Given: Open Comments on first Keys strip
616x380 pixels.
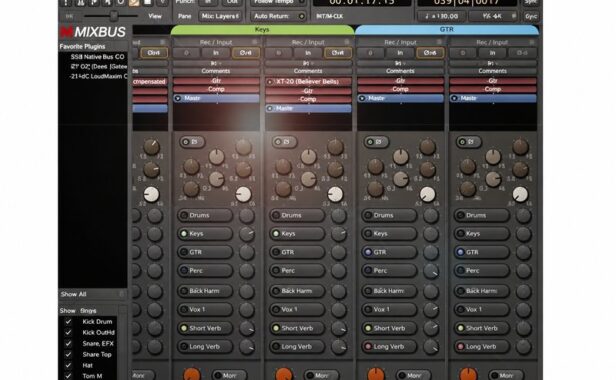Looking at the screenshot, I should point(216,71).
